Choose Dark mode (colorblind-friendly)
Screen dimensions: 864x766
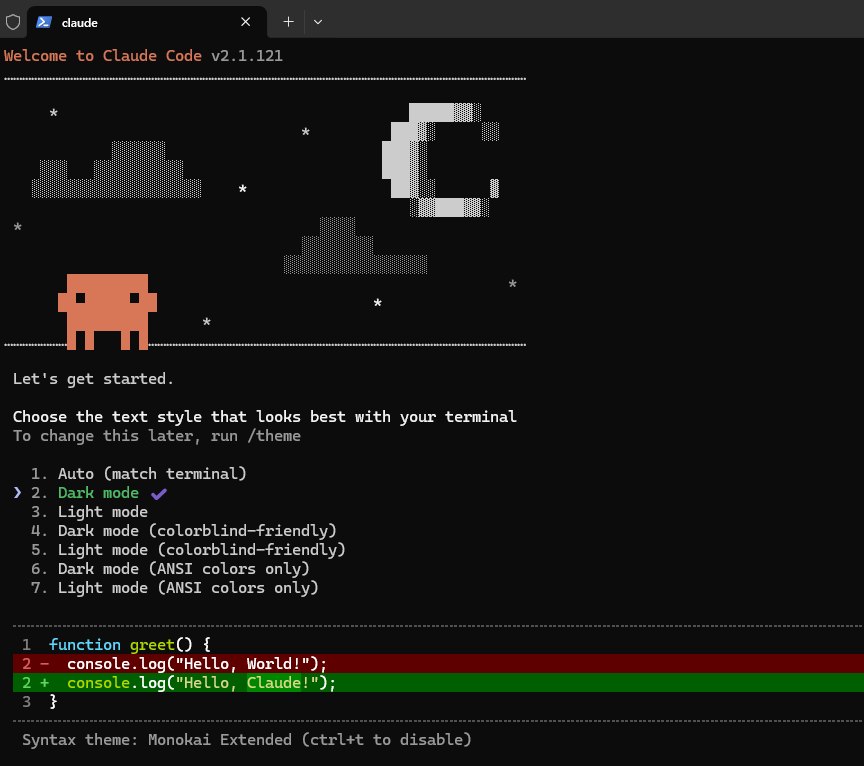click(183, 531)
